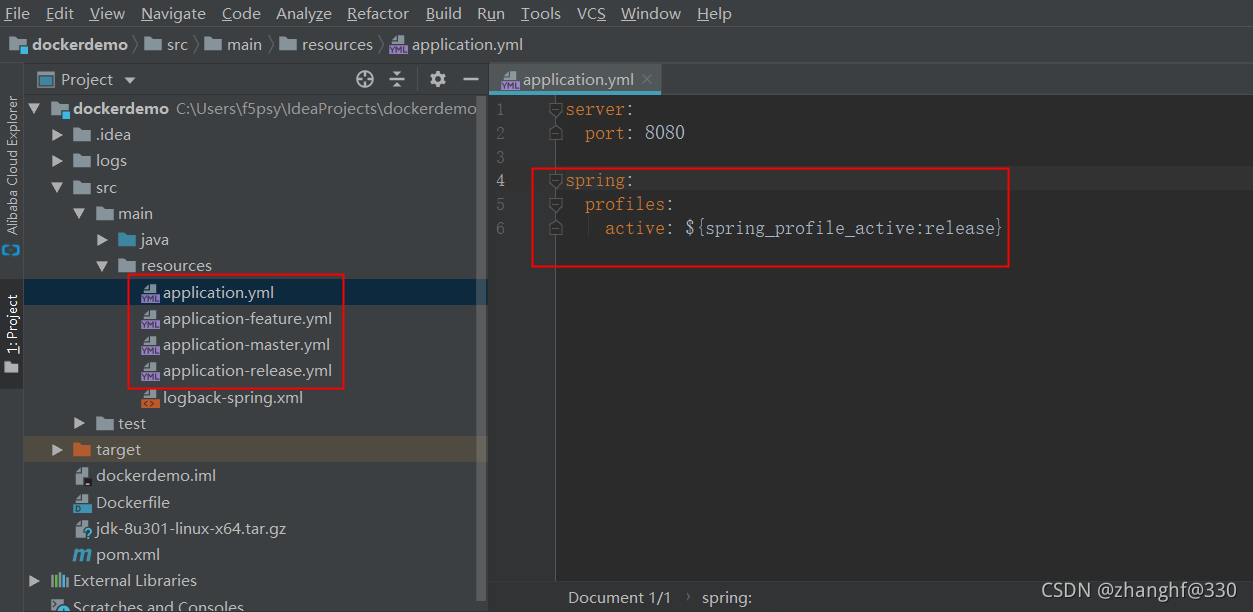Close the application.yml editor tab
The height and width of the screenshot is (612, 1253).
tap(648, 80)
